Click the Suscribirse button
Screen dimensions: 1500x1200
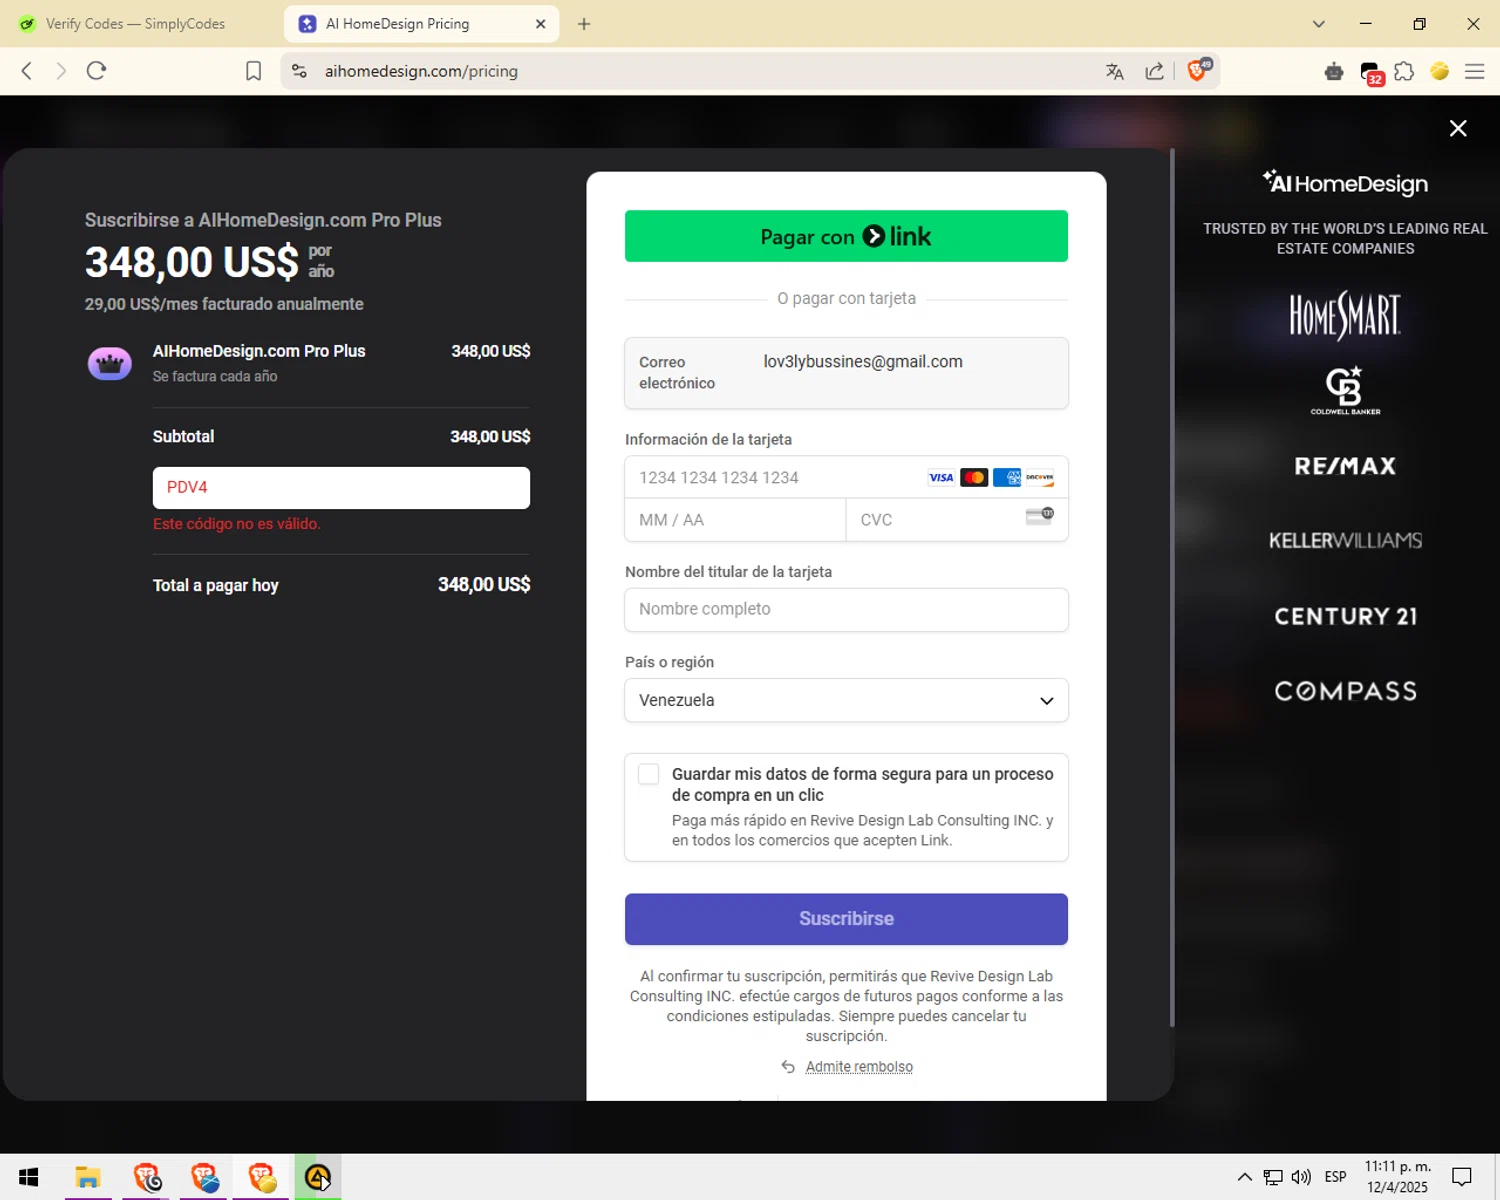click(846, 919)
